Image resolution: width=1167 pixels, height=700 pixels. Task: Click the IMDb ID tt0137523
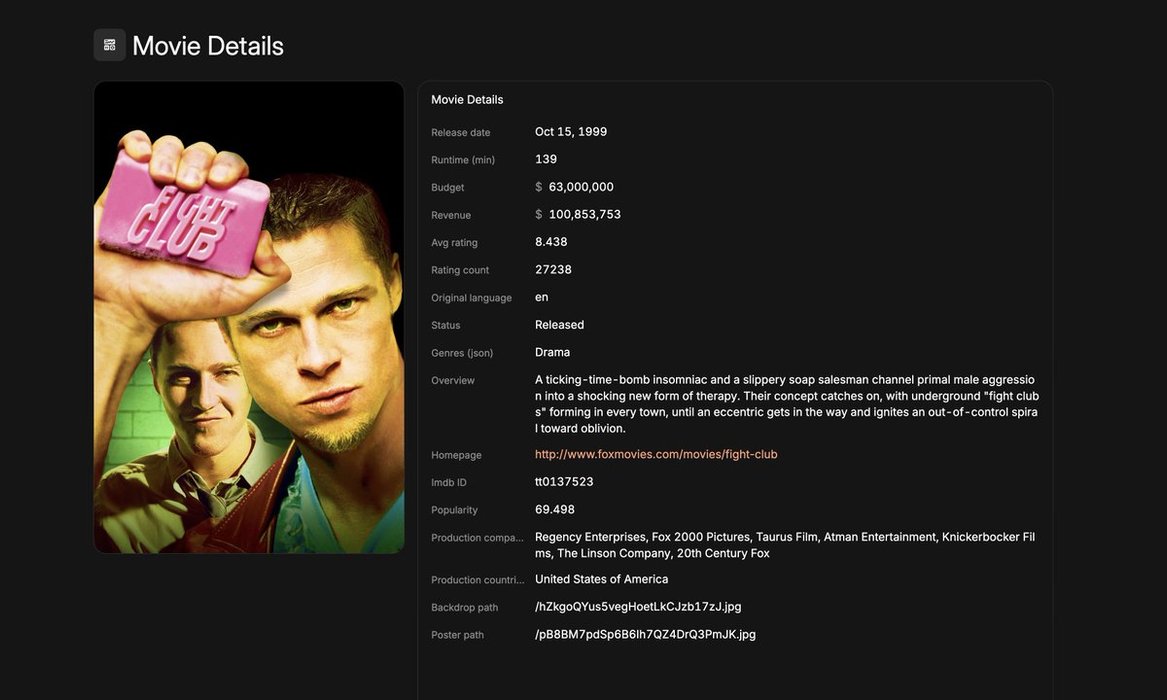coord(564,482)
